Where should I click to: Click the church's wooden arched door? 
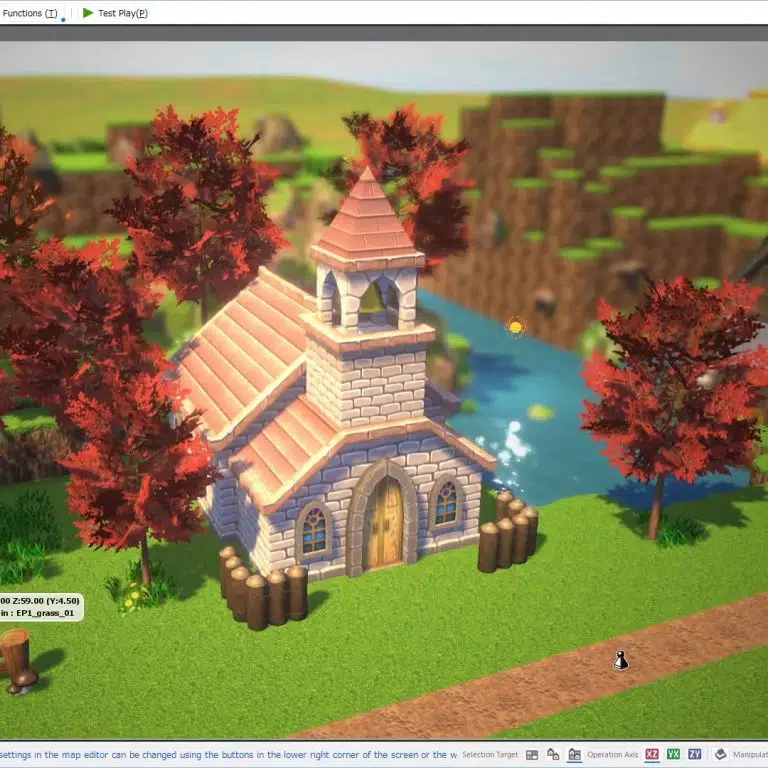click(383, 522)
